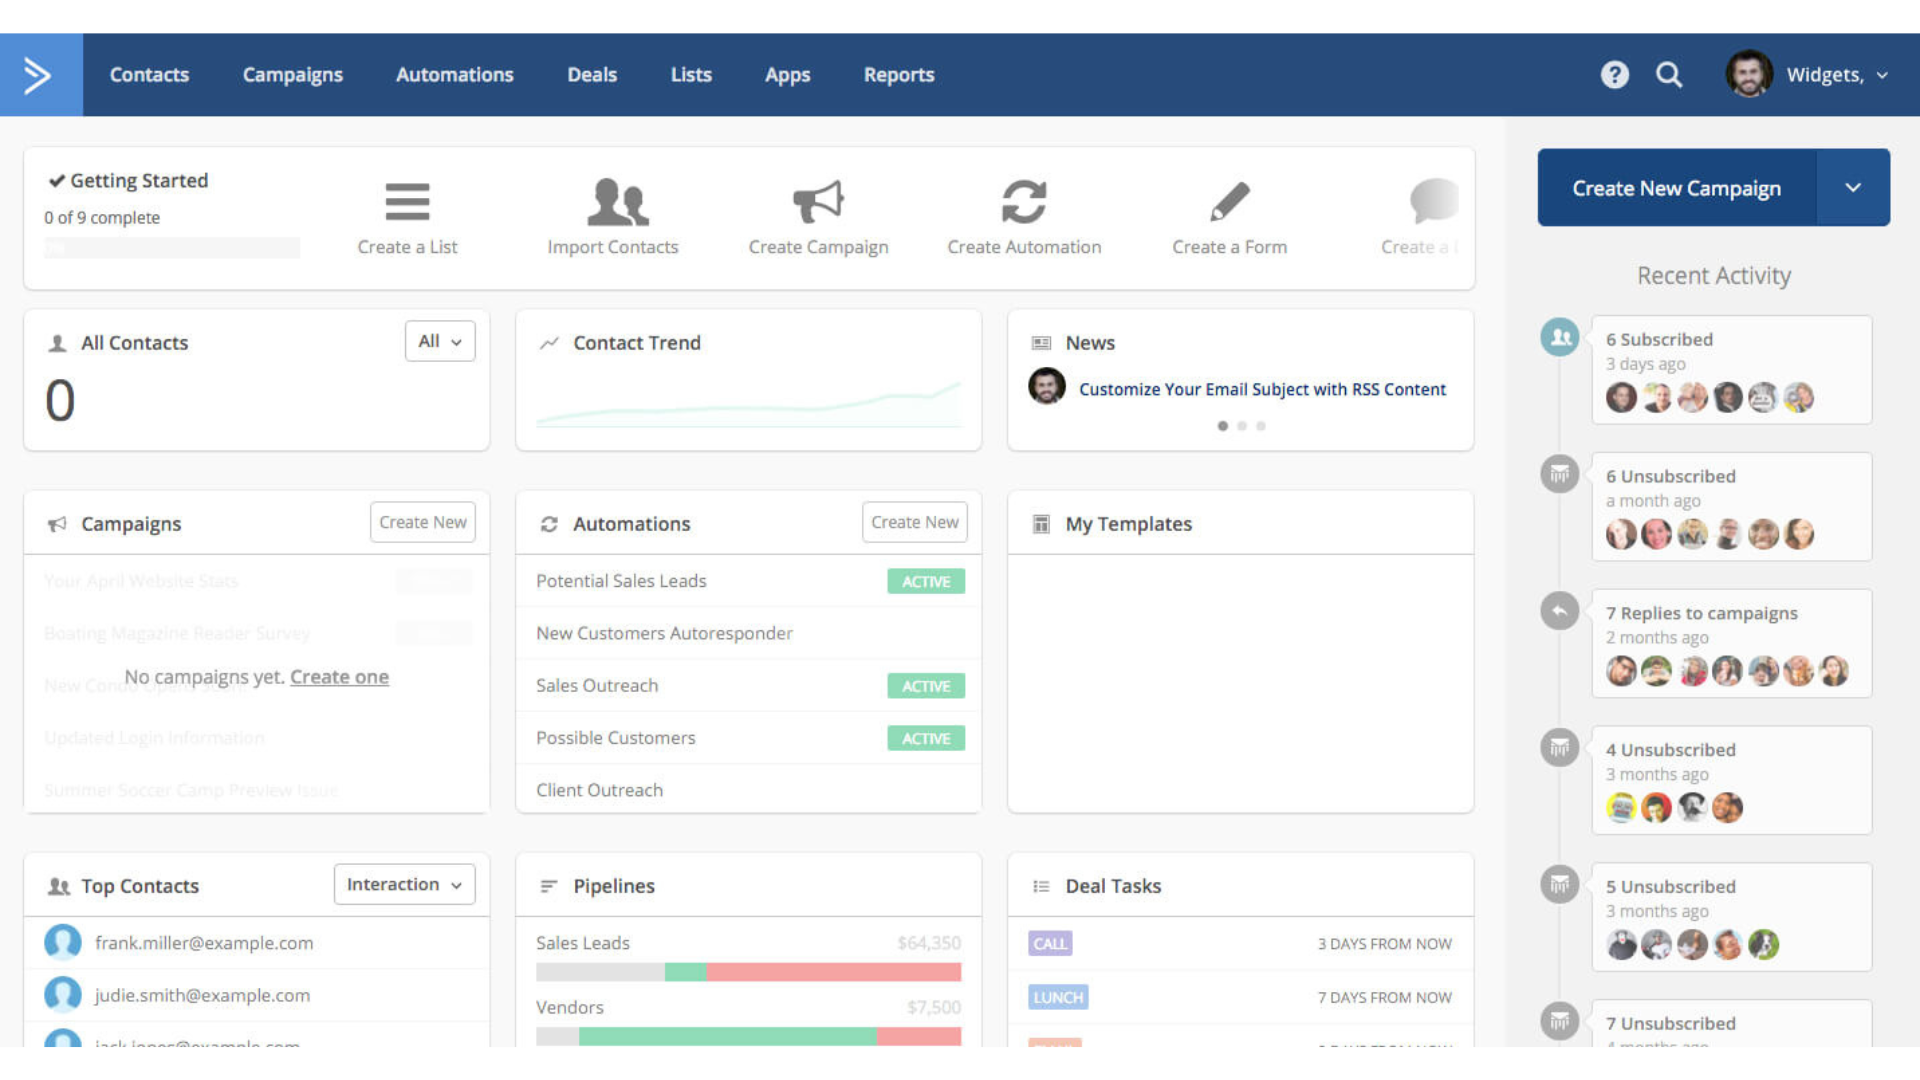Open the help question mark icon
Viewport: 1920px width, 1080px height.
click(x=1614, y=75)
